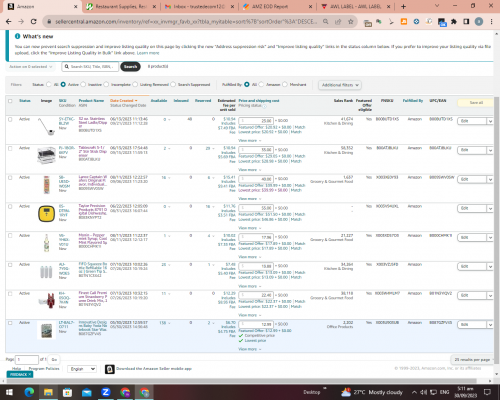Open the Additional filters dropdown
This screenshot has height=400, width=500.
click(x=340, y=85)
